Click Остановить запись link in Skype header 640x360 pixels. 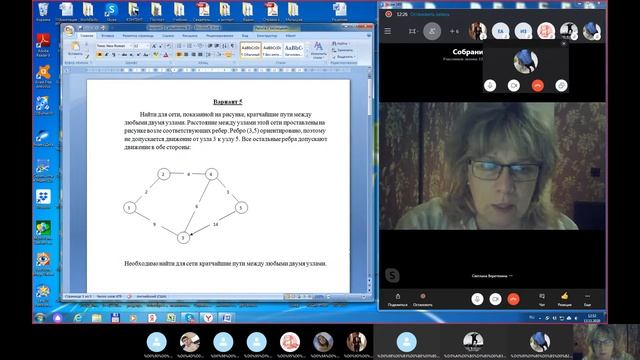point(430,14)
